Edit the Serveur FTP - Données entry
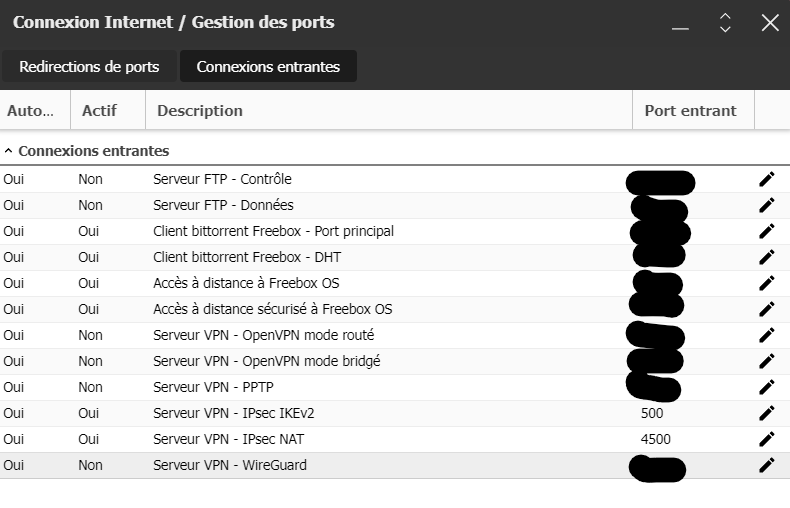The width and height of the screenshot is (790, 508). coord(766,205)
